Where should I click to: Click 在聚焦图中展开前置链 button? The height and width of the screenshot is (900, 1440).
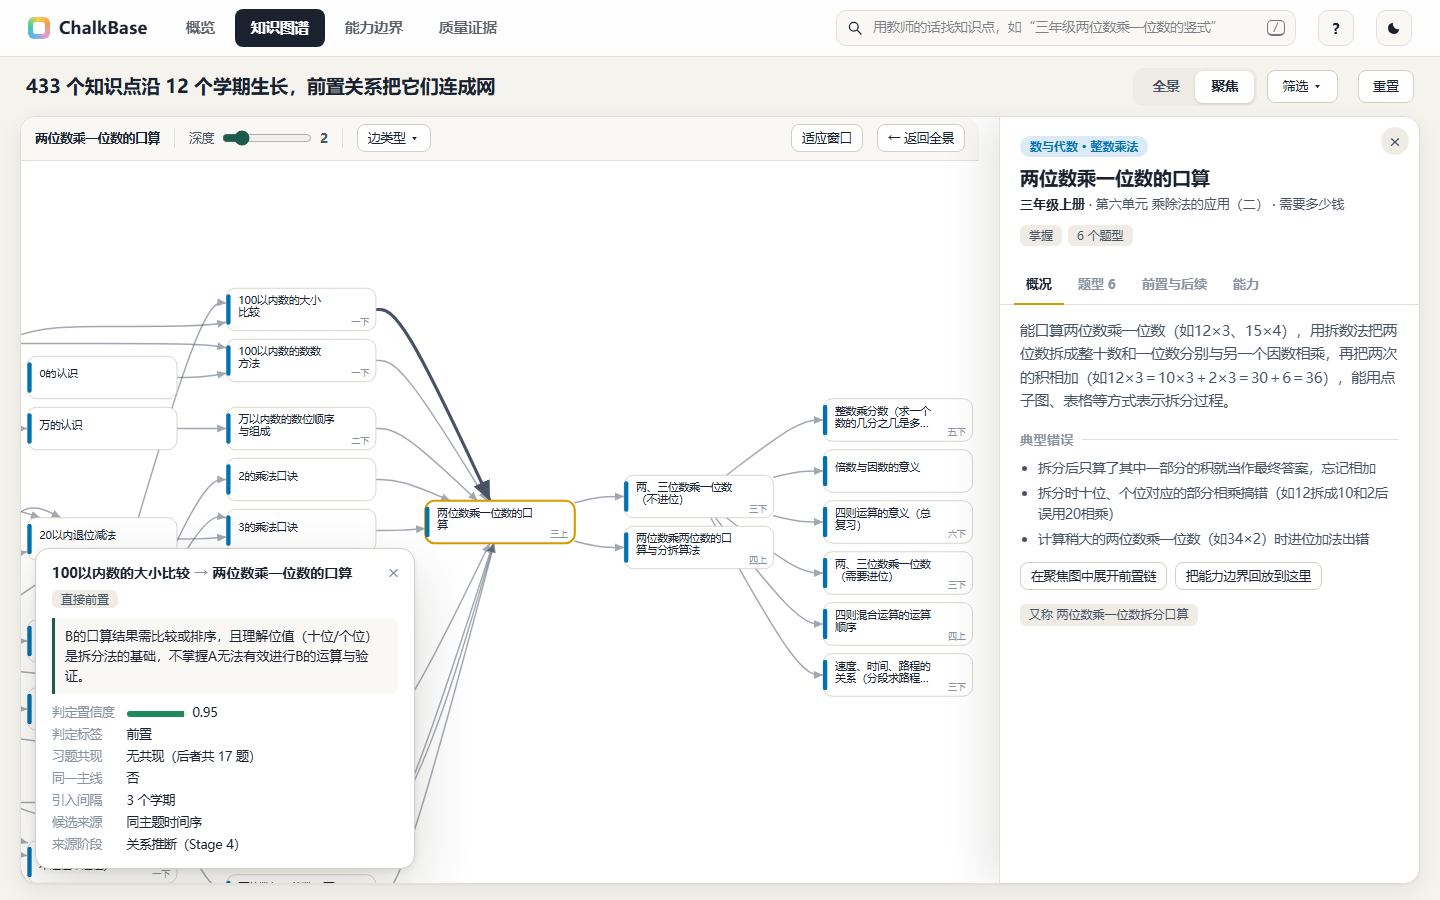point(1093,576)
